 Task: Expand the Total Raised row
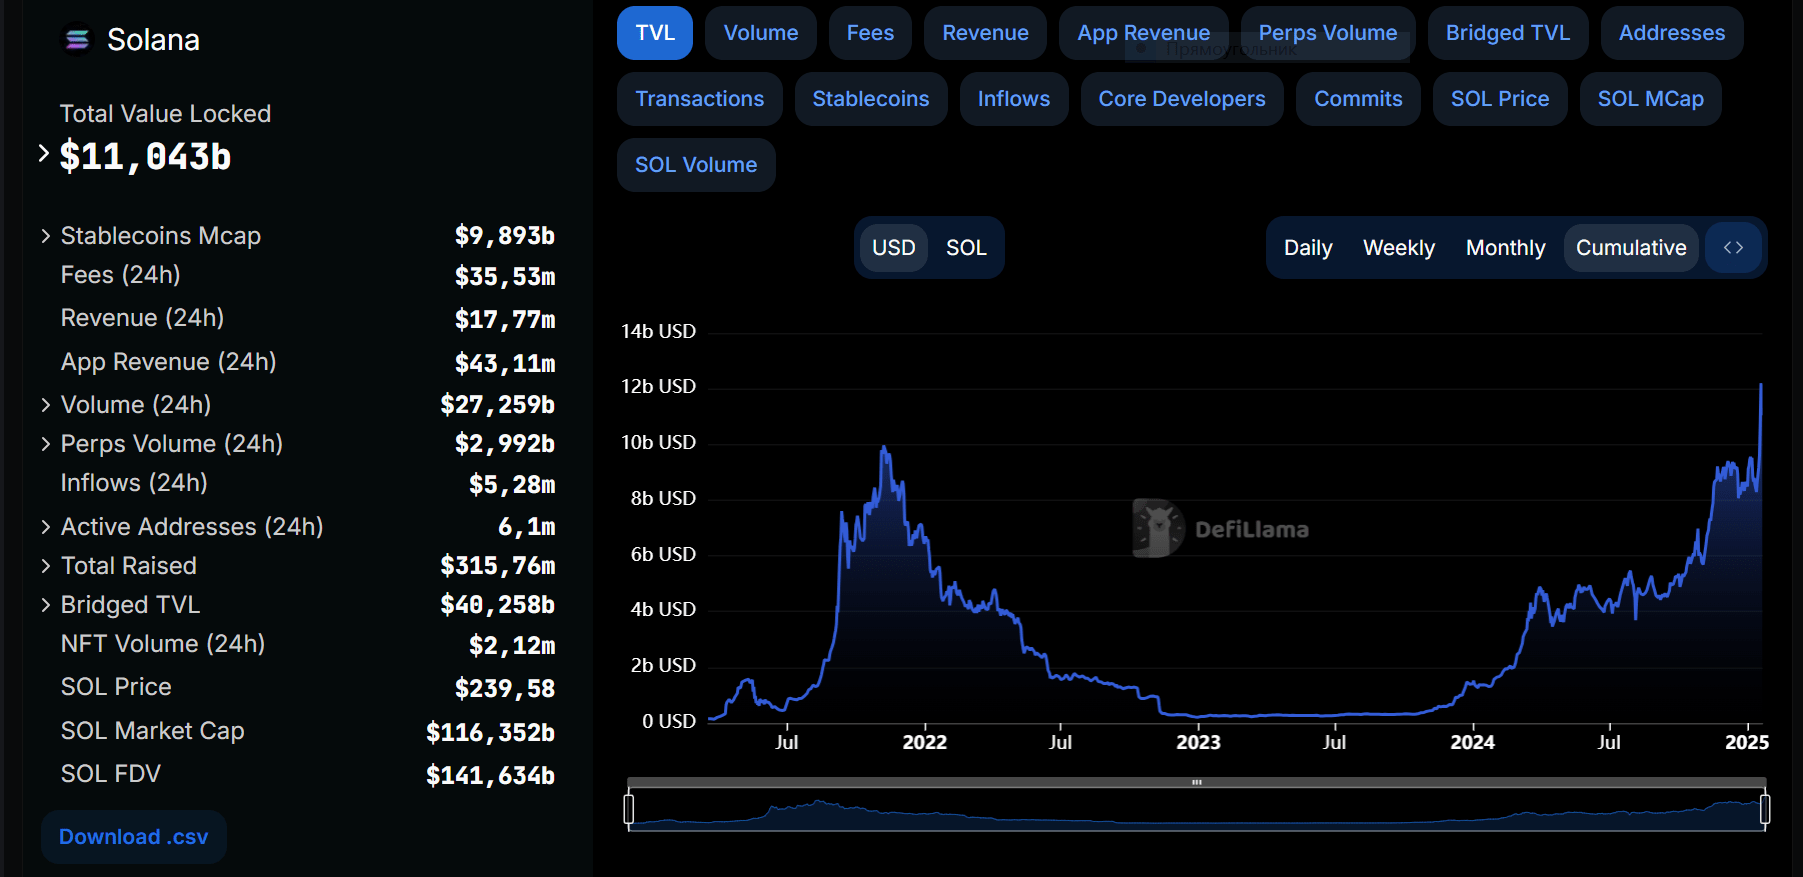coord(46,566)
